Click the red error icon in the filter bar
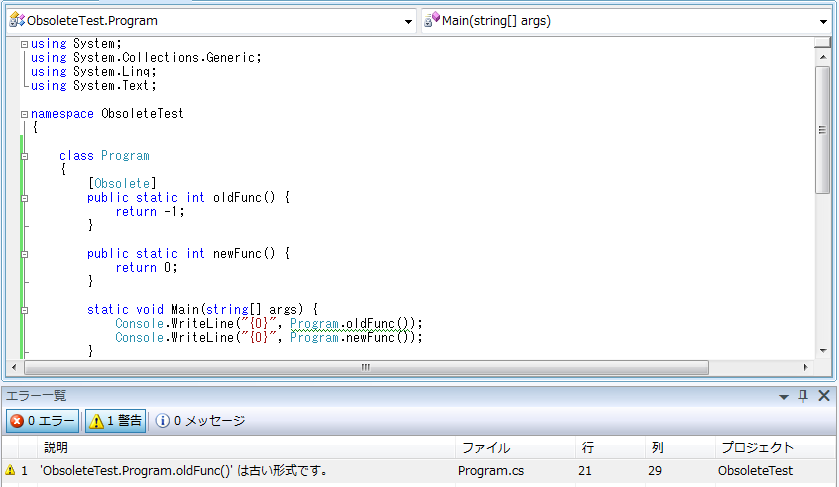Viewport: 839px width, 487px height. coord(17,421)
